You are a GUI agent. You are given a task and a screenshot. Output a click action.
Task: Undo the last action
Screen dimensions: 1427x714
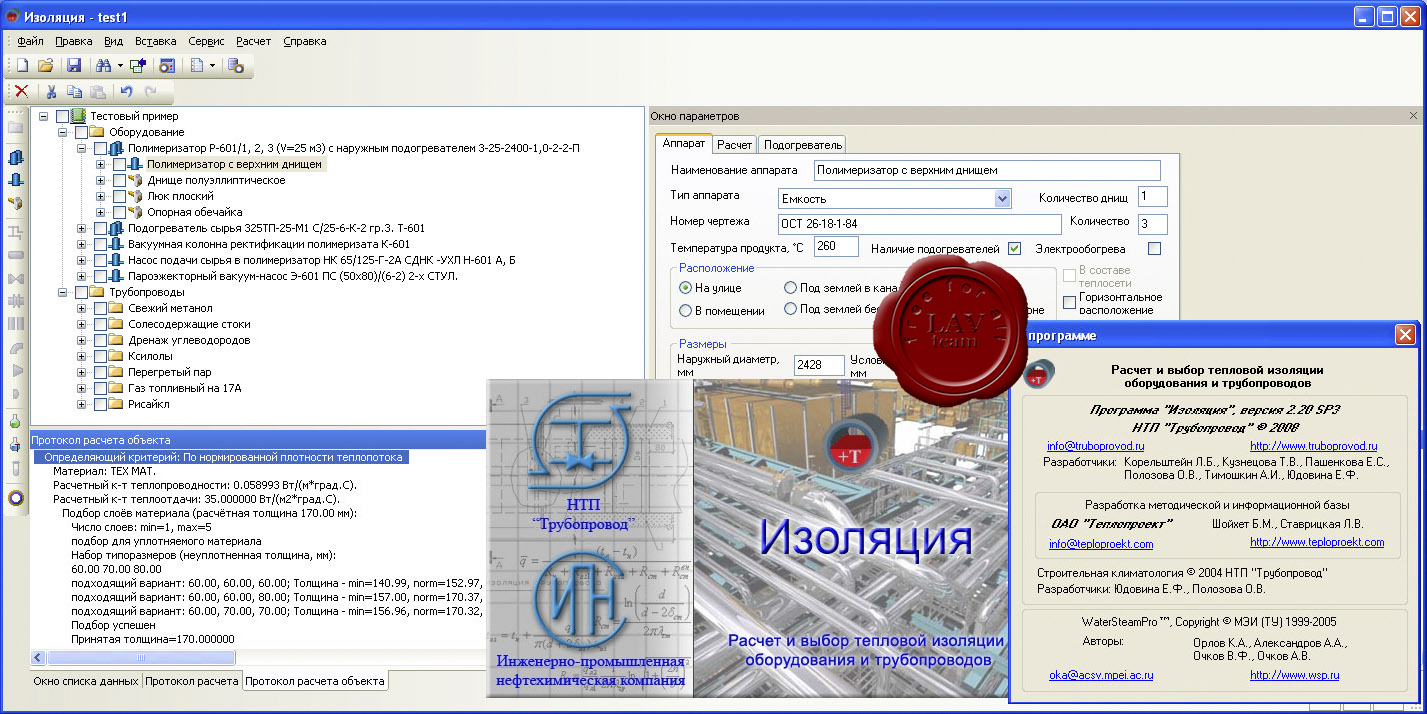(x=127, y=91)
